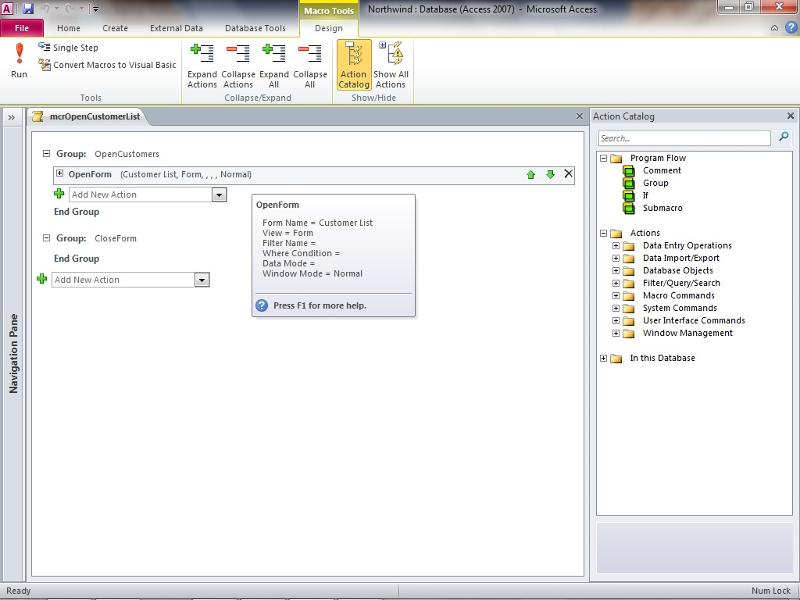Select the Submacro program flow item

pos(662,208)
